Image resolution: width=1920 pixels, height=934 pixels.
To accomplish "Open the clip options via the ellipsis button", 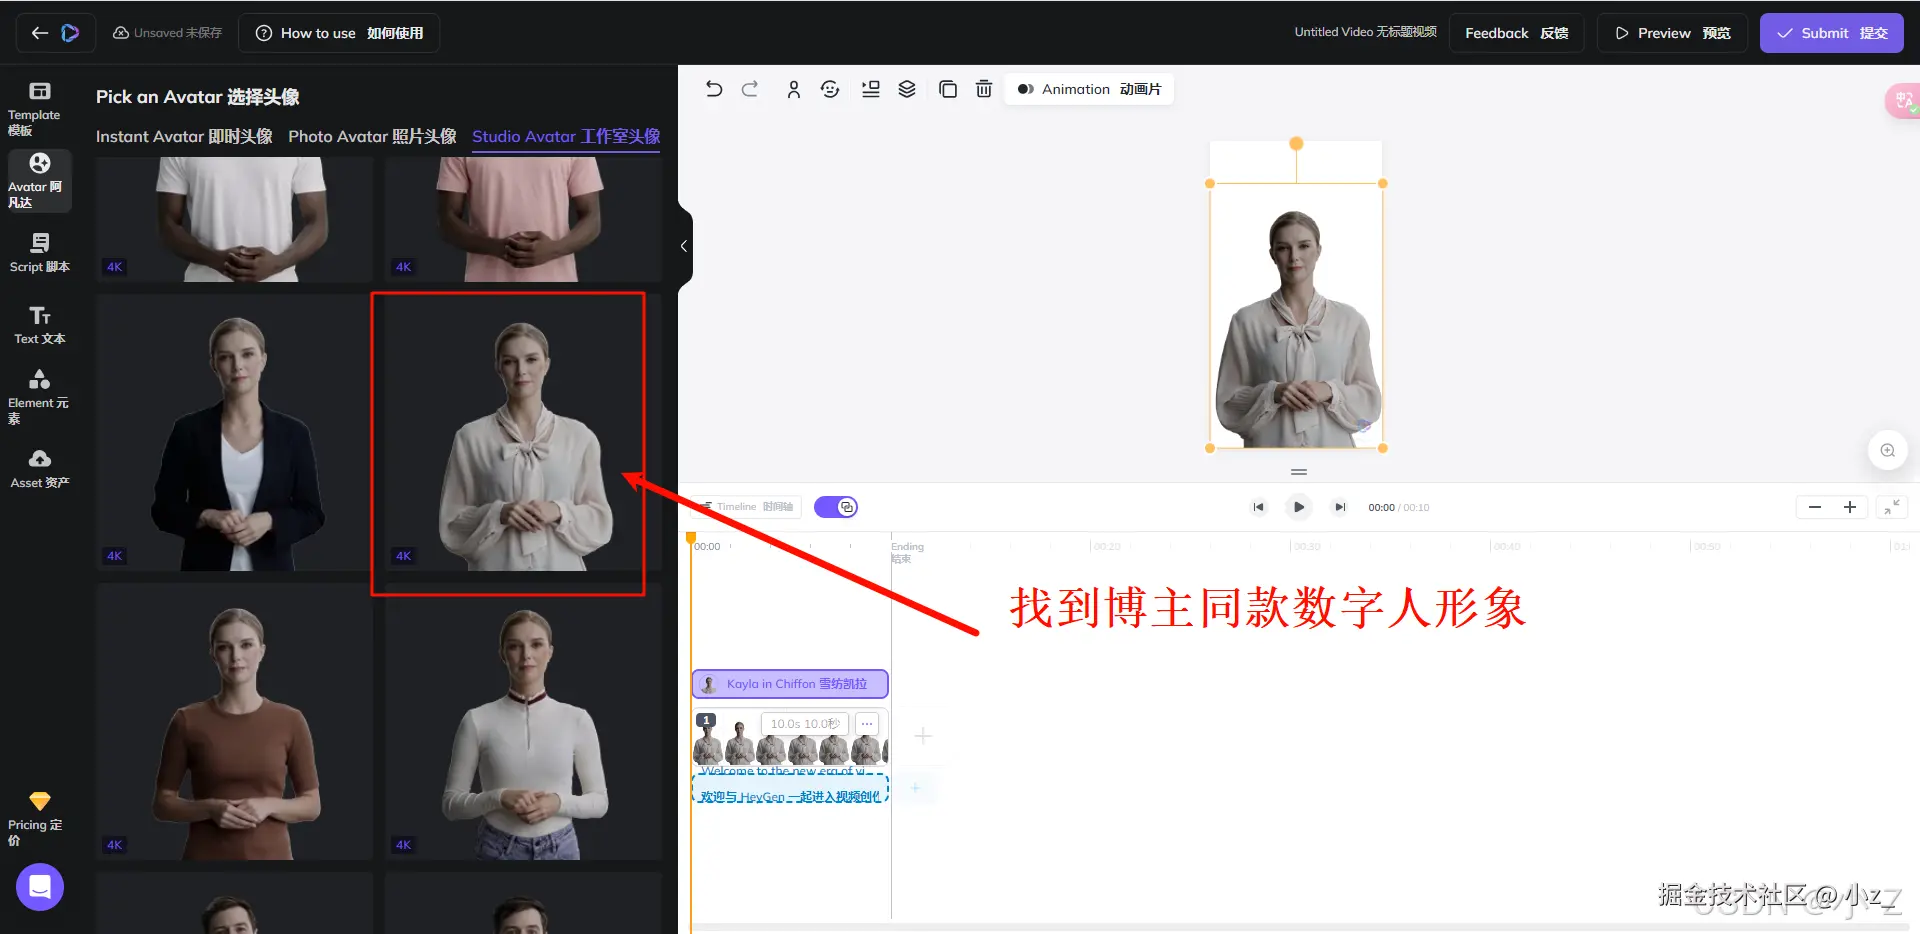I will click(x=866, y=723).
